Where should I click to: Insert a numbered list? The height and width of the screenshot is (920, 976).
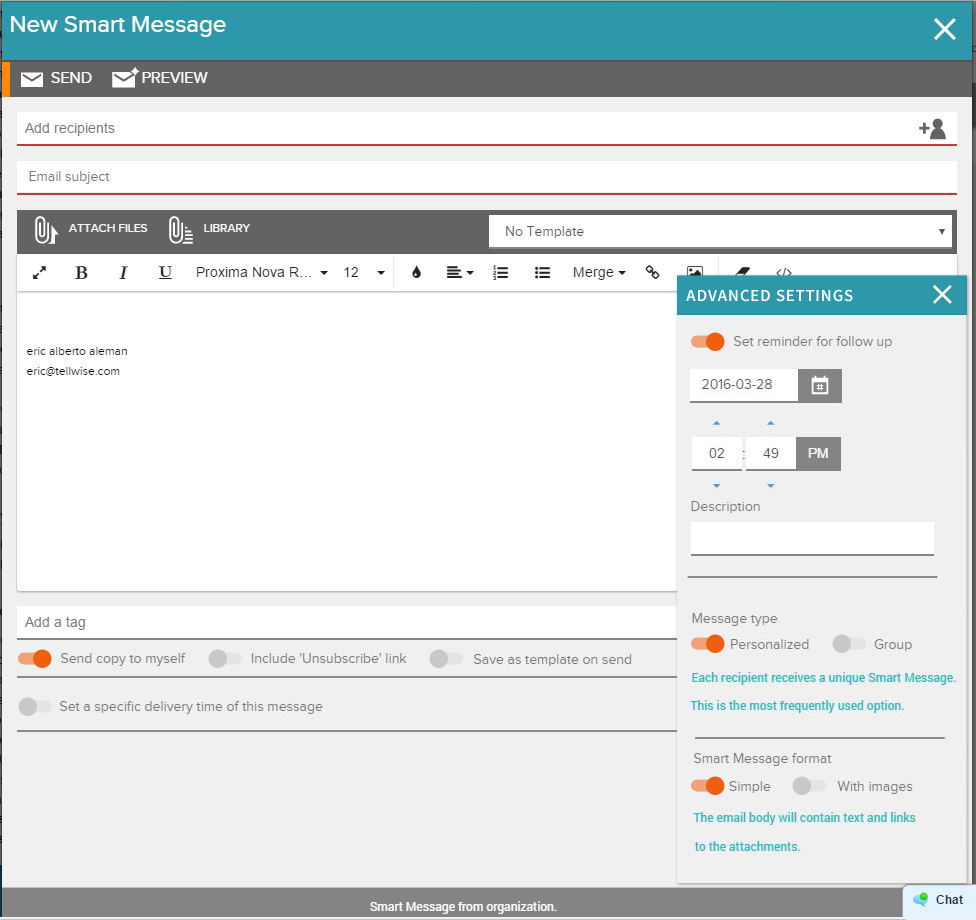(x=501, y=273)
